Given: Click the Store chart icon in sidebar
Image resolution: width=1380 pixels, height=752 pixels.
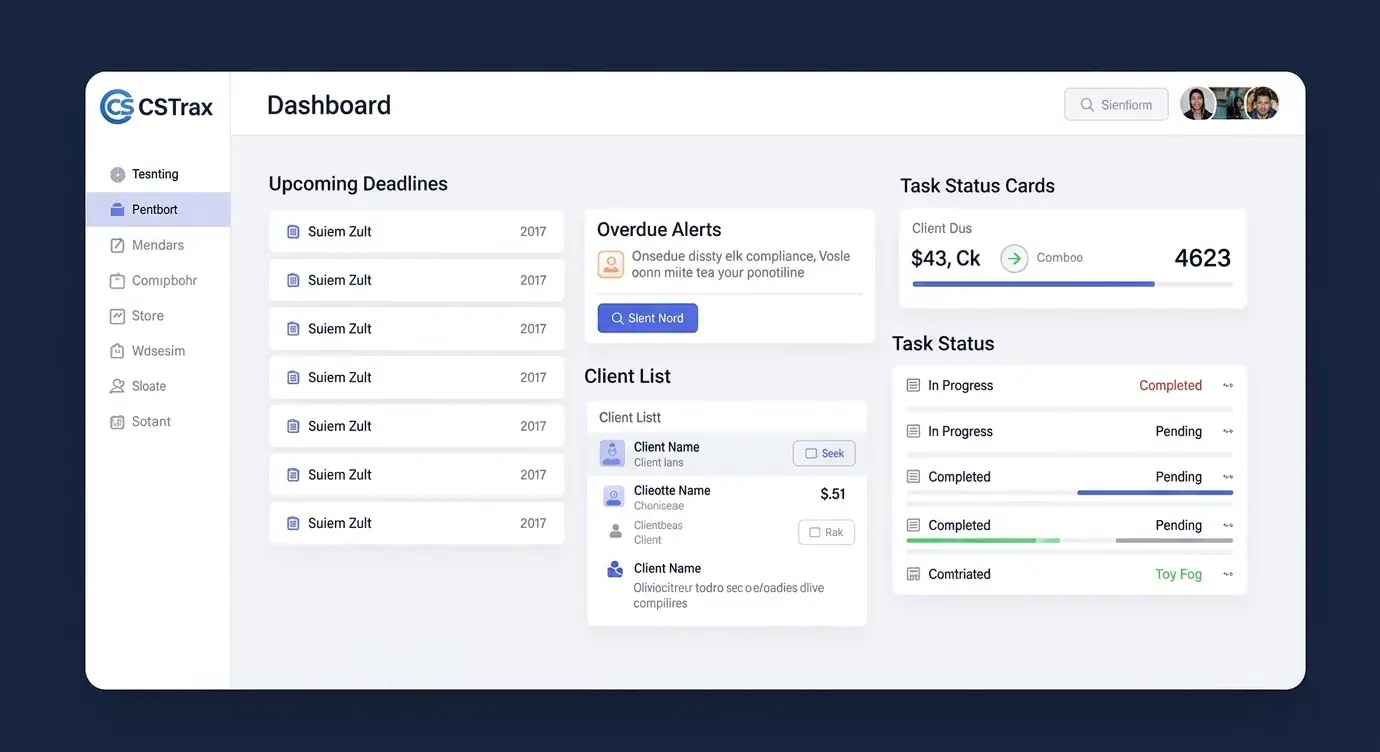Looking at the screenshot, I should [x=118, y=316].
